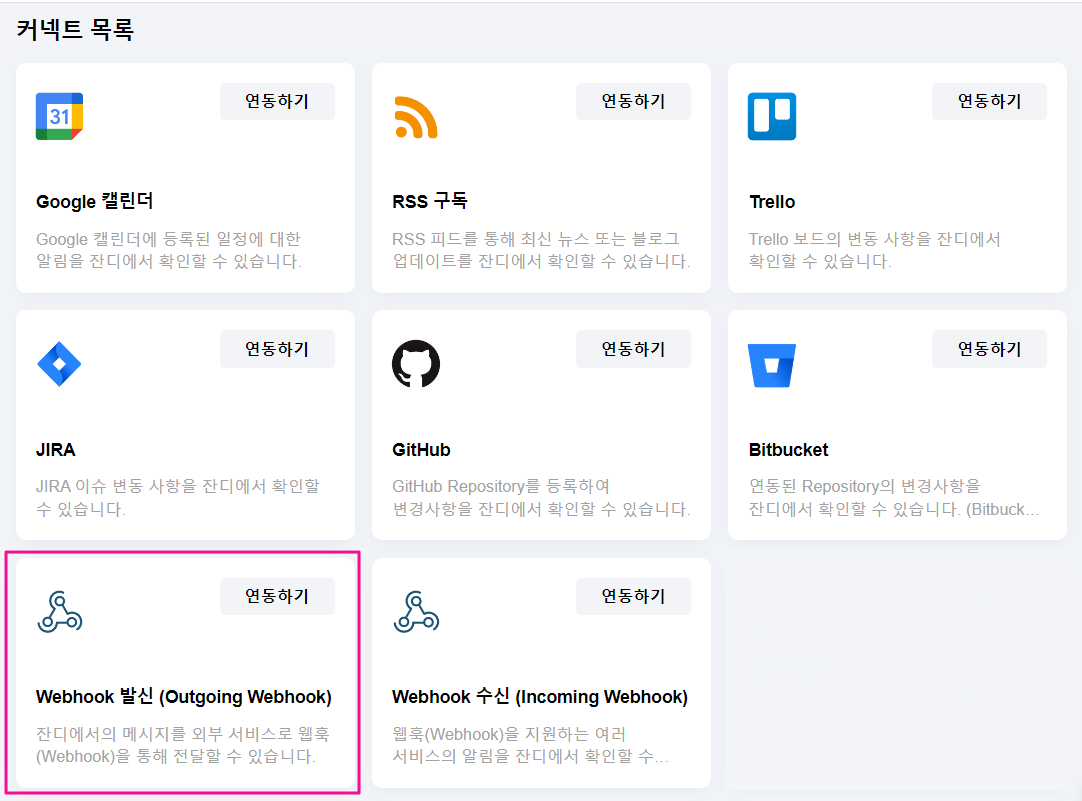Click the Bitbucket bucket icon
This screenshot has height=801, width=1082.
pos(772,365)
